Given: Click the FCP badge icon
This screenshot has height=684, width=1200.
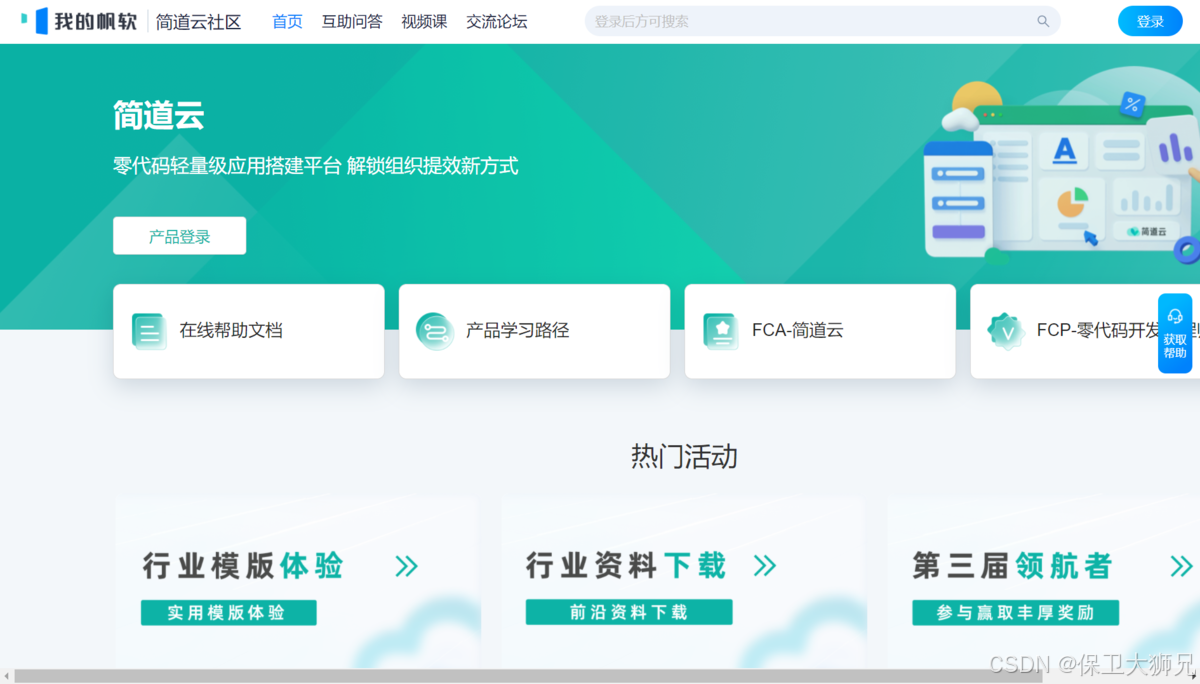Looking at the screenshot, I should [1006, 331].
